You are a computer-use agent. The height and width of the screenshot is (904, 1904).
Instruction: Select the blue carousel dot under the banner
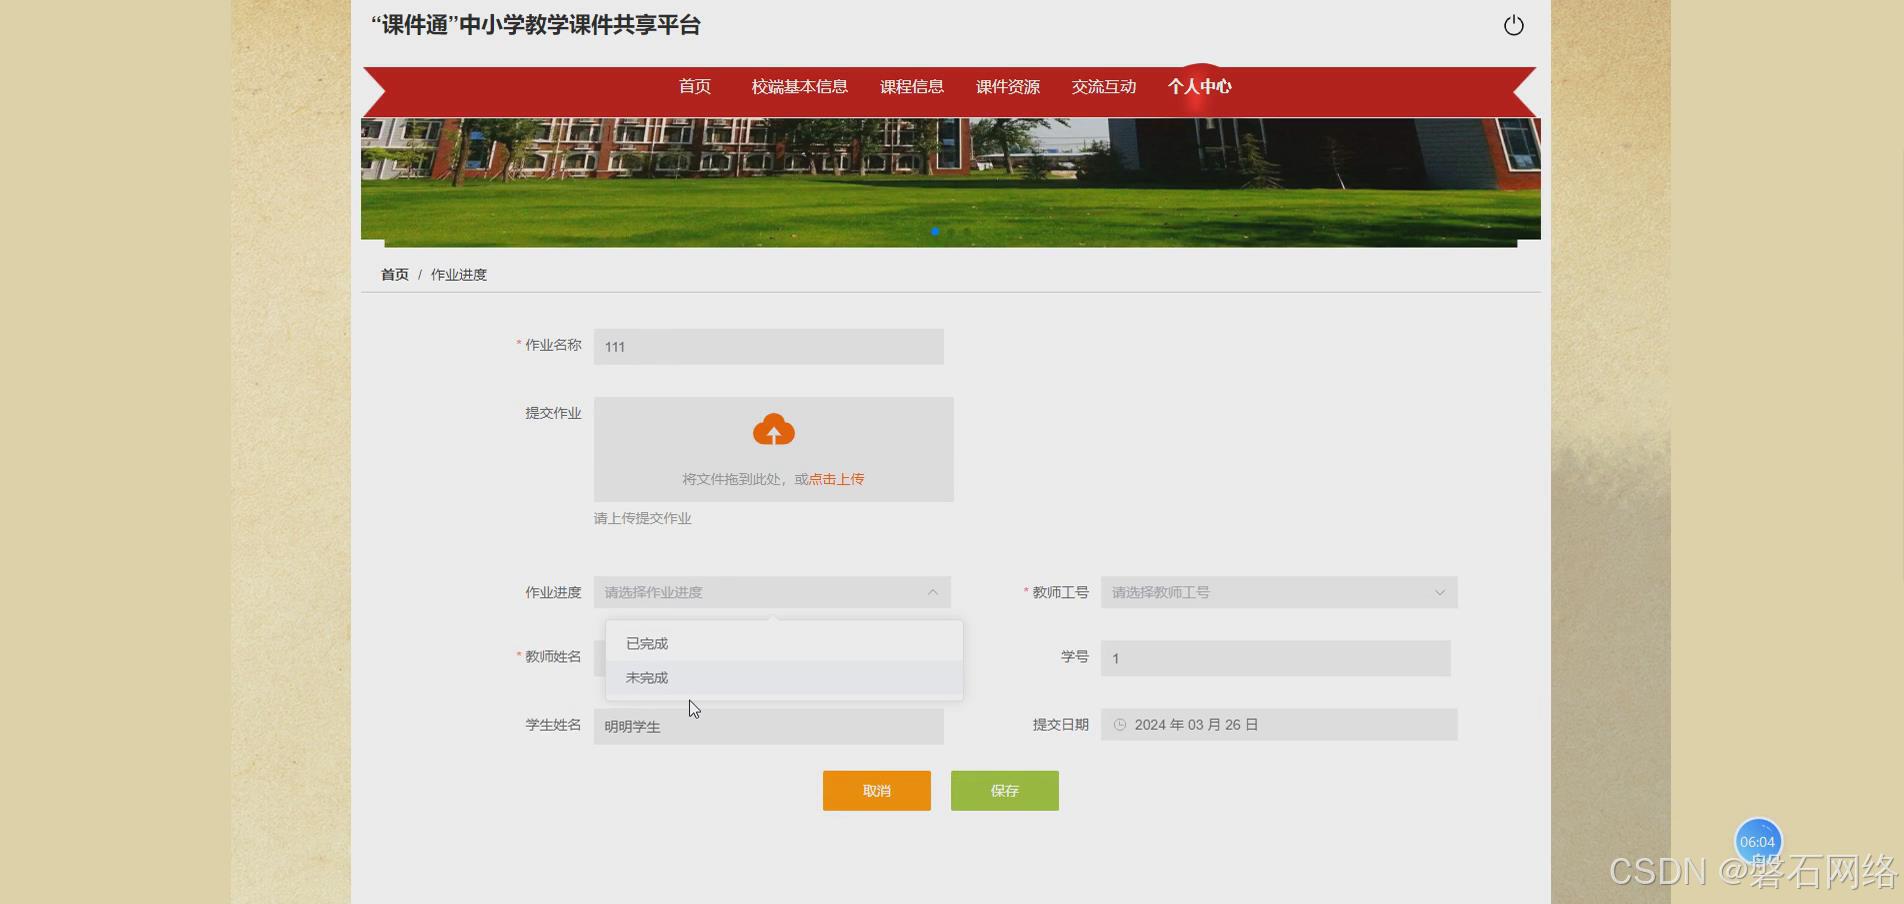(935, 231)
